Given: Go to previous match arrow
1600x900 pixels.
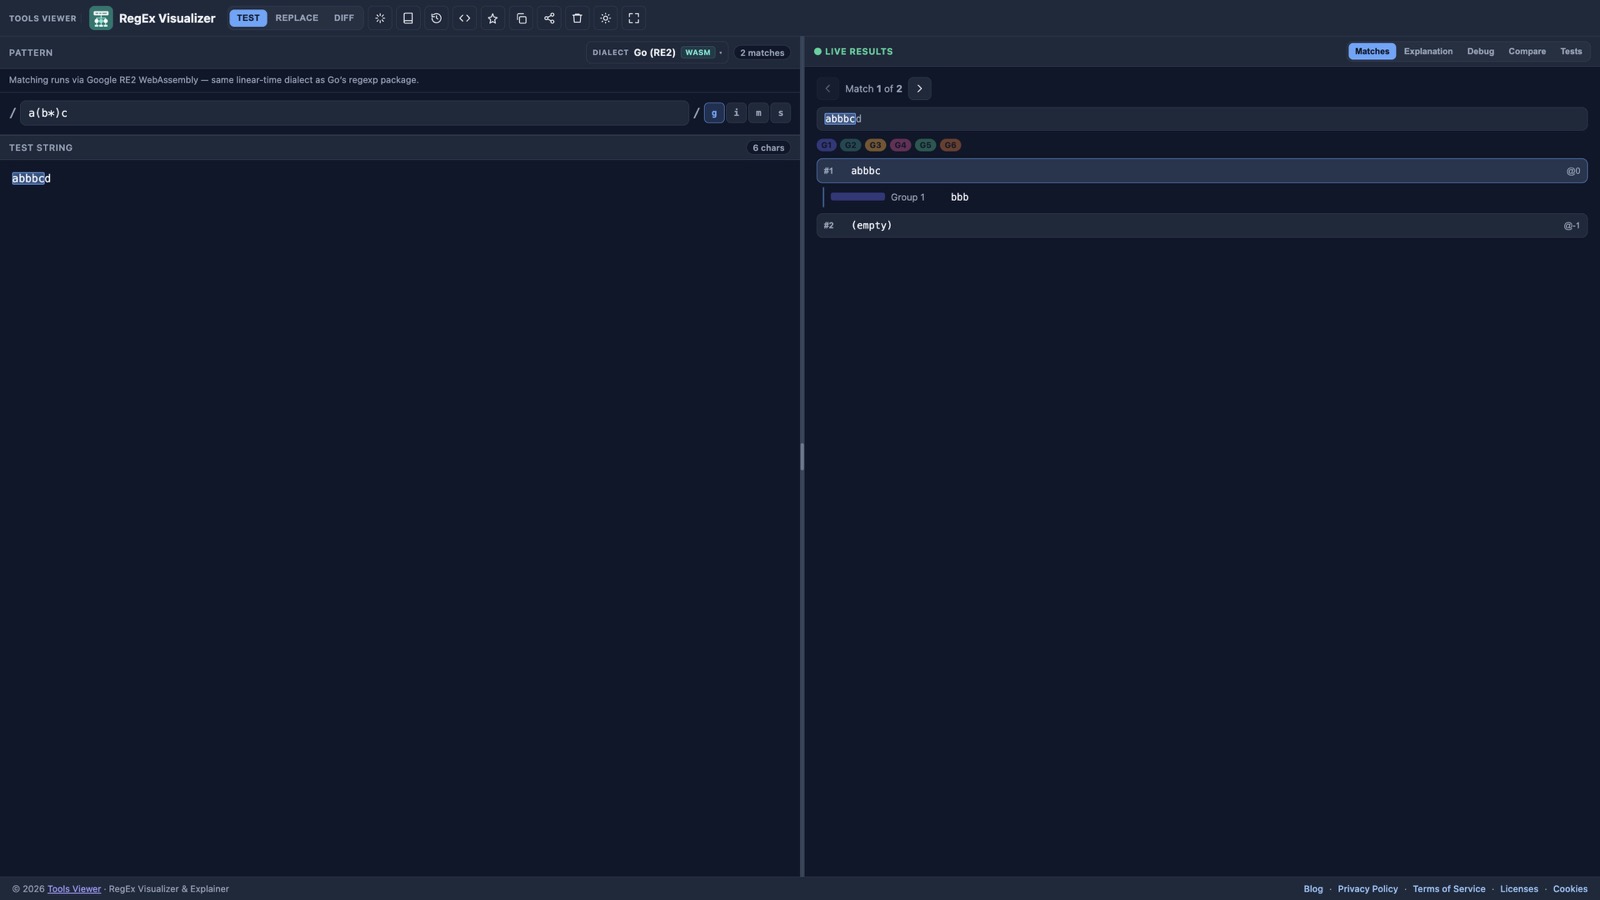Looking at the screenshot, I should point(827,89).
